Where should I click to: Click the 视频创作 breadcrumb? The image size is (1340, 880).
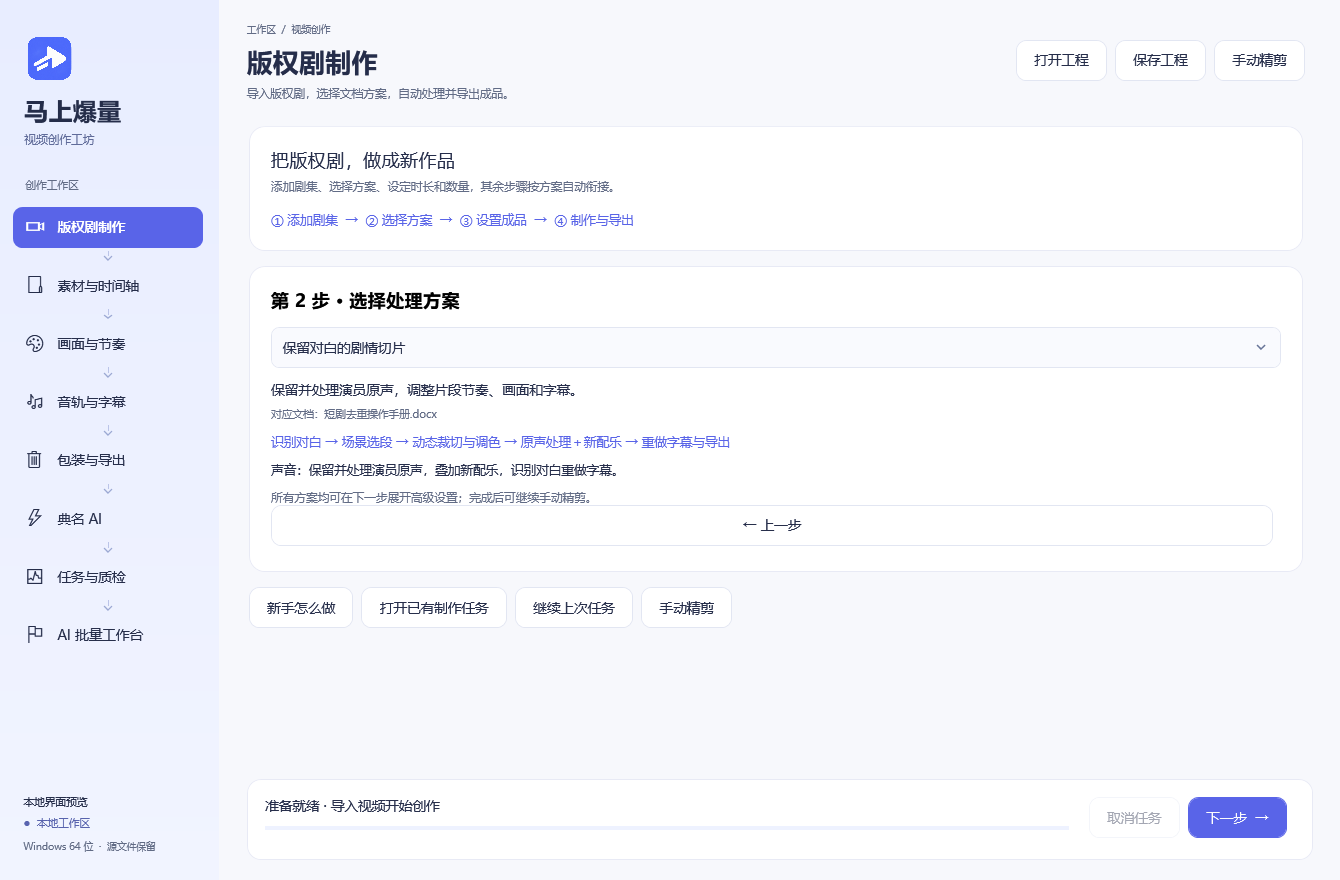click(x=311, y=29)
